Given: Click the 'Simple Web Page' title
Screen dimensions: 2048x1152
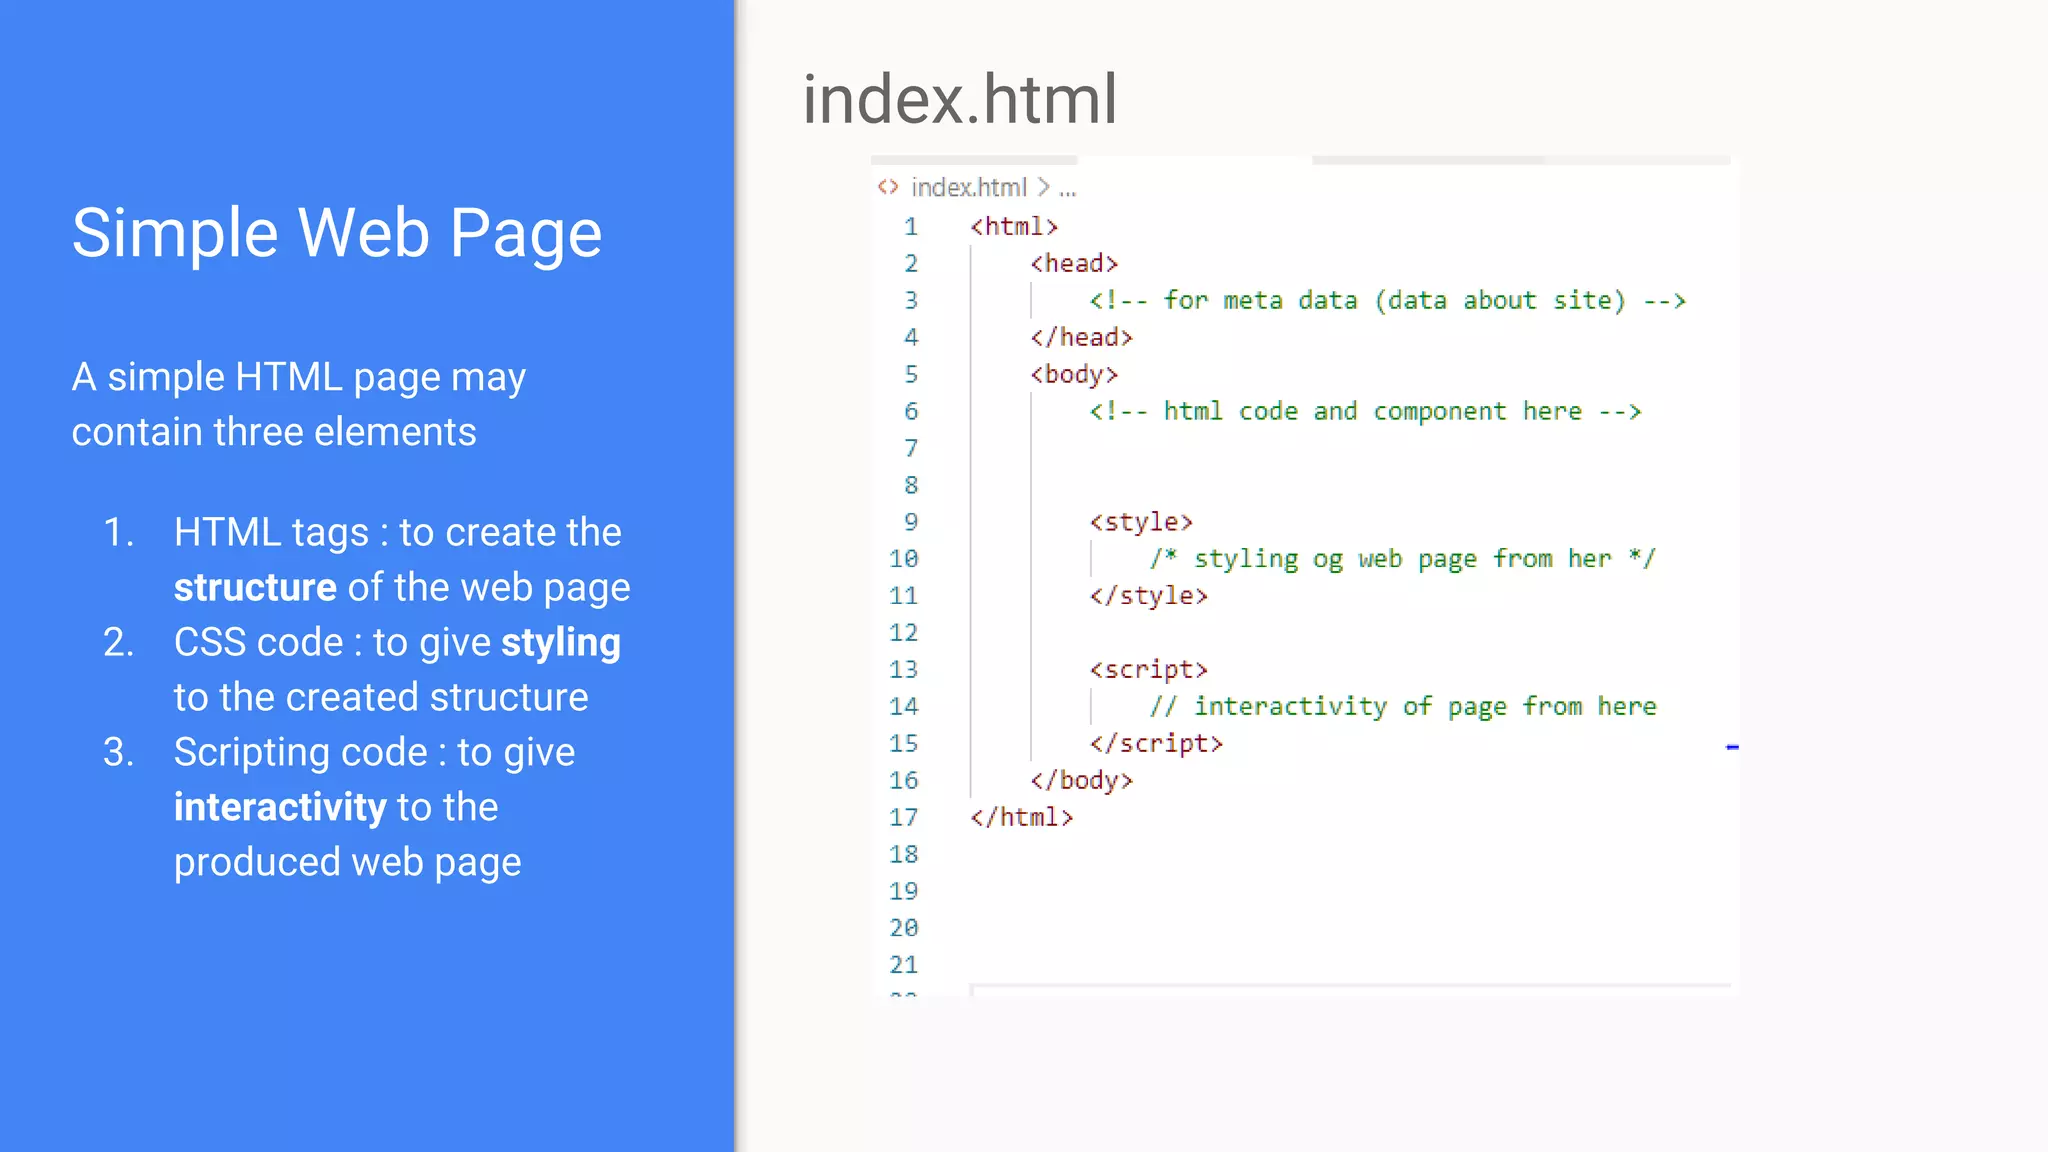Looking at the screenshot, I should coord(337,234).
